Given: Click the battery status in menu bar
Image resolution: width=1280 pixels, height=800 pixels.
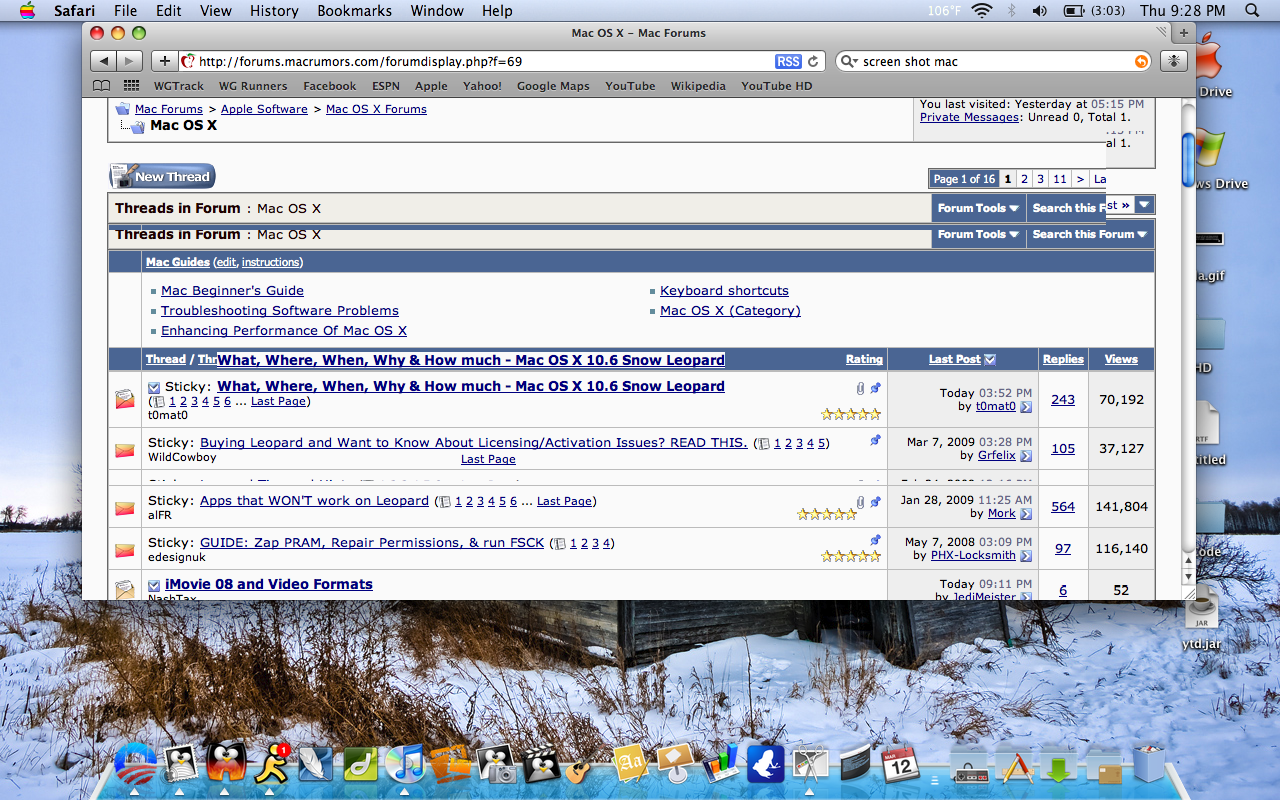Looking at the screenshot, I should click(x=1093, y=11).
